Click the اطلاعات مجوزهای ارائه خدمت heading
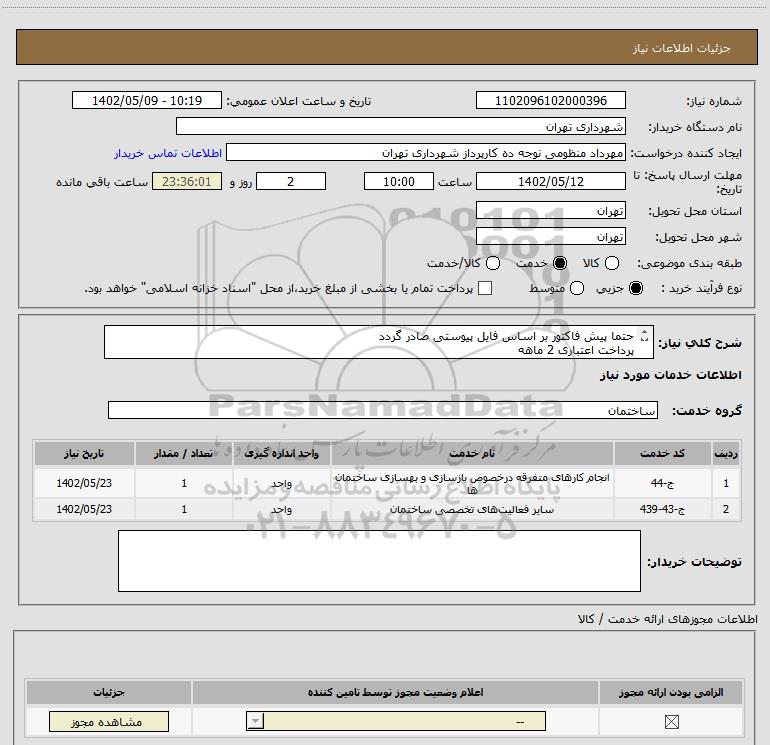770x745 pixels. 667,619
